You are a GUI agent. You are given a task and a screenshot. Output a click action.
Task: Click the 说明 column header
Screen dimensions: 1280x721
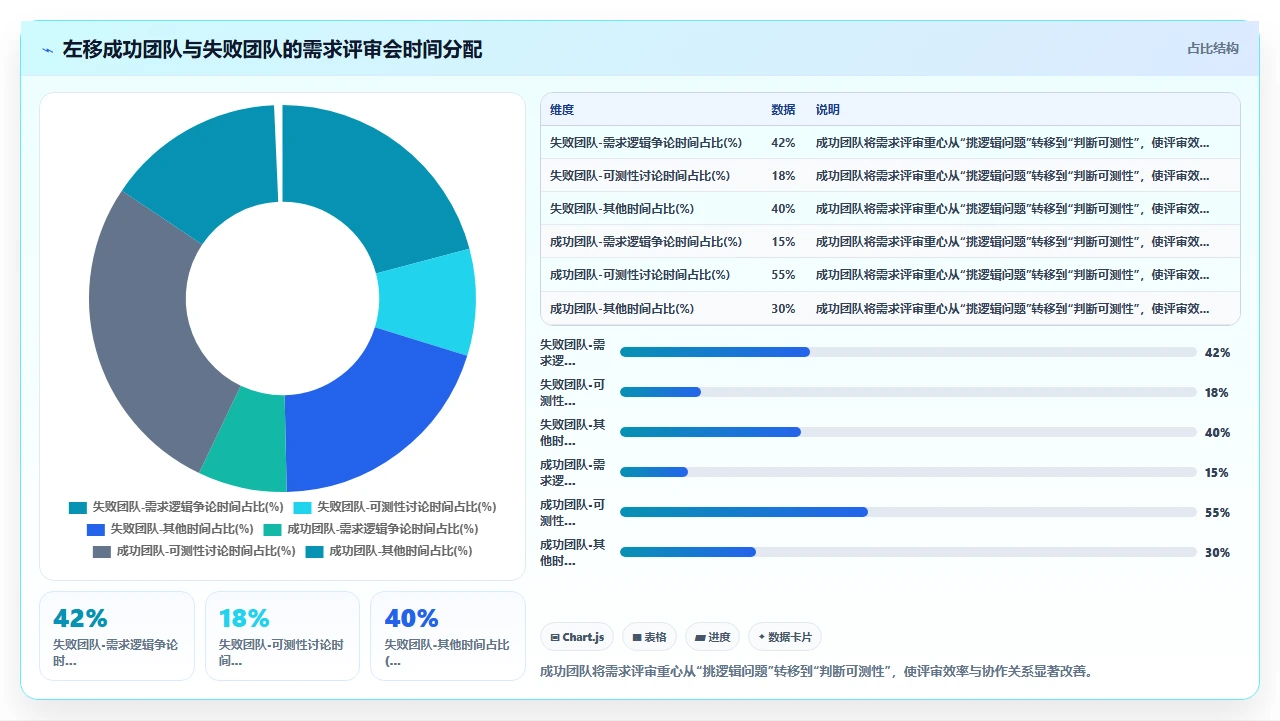pos(828,110)
